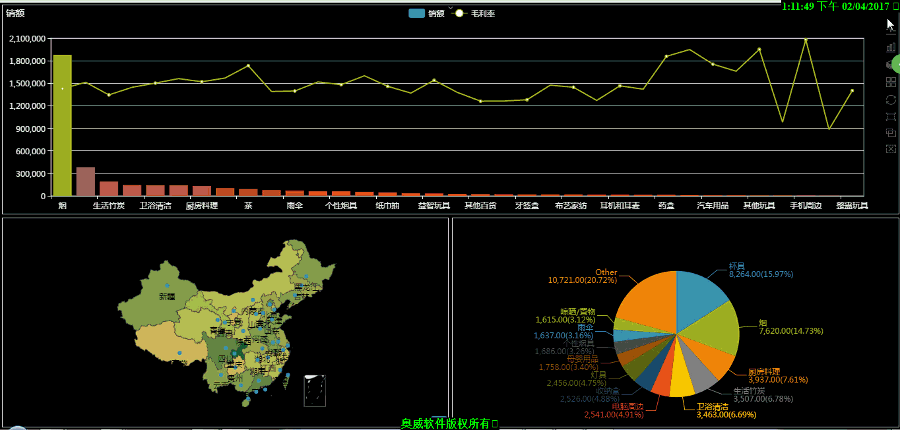Expand the green circular side panel handle
This screenshot has width=900, height=430.
tap(895, 64)
